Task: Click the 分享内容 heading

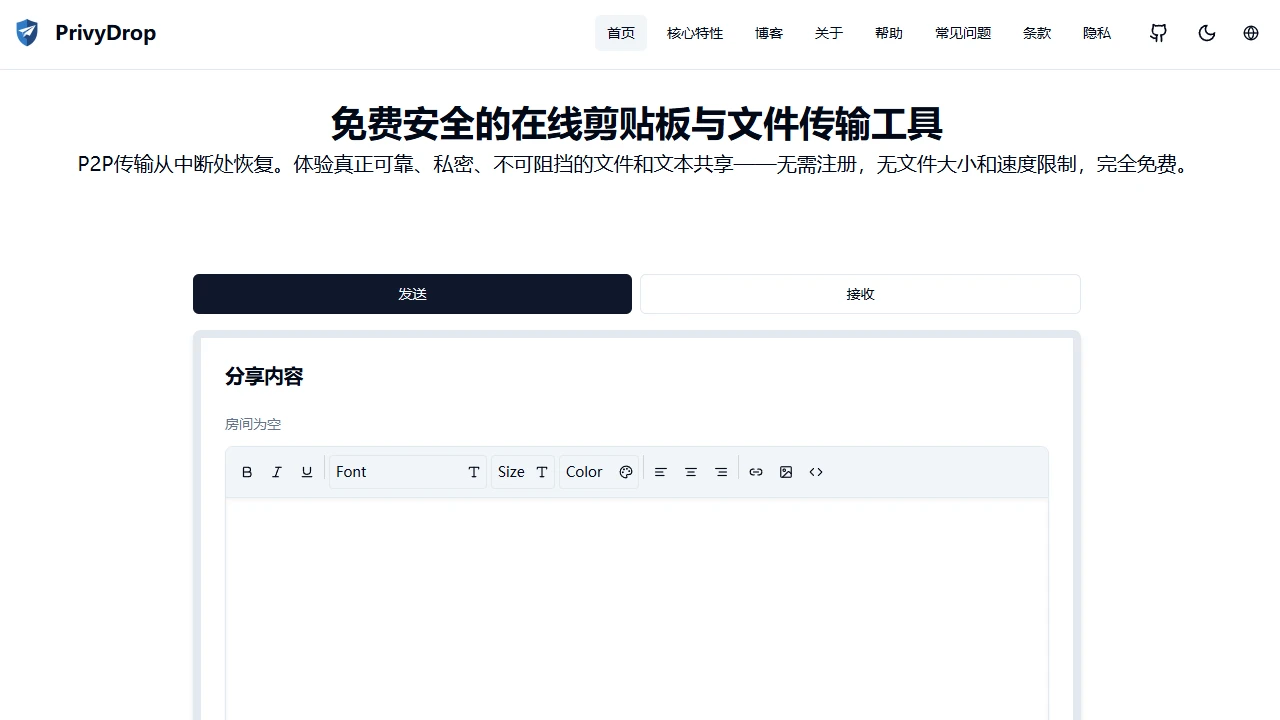Action: (x=264, y=376)
